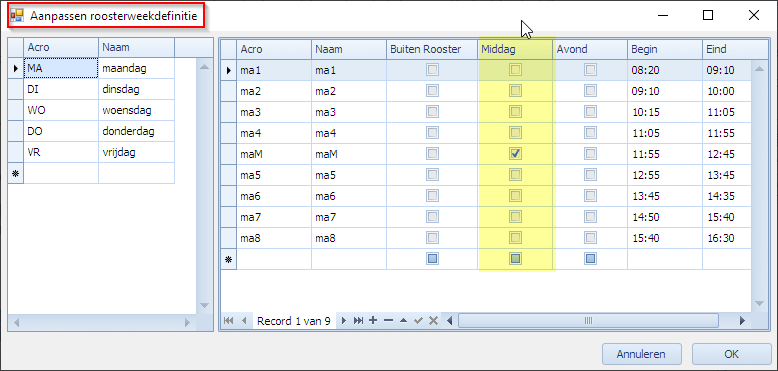Enable Buiten Rooster for ma8
This screenshot has height=371, width=778.
tap(433, 238)
